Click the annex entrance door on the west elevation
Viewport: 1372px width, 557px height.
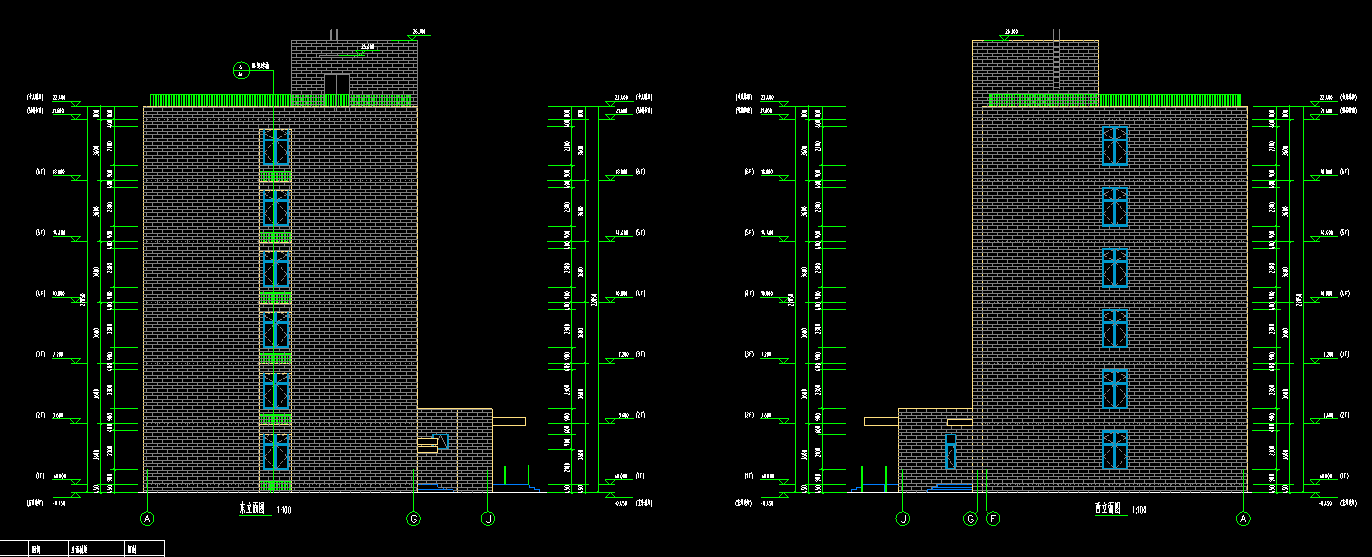[950, 452]
